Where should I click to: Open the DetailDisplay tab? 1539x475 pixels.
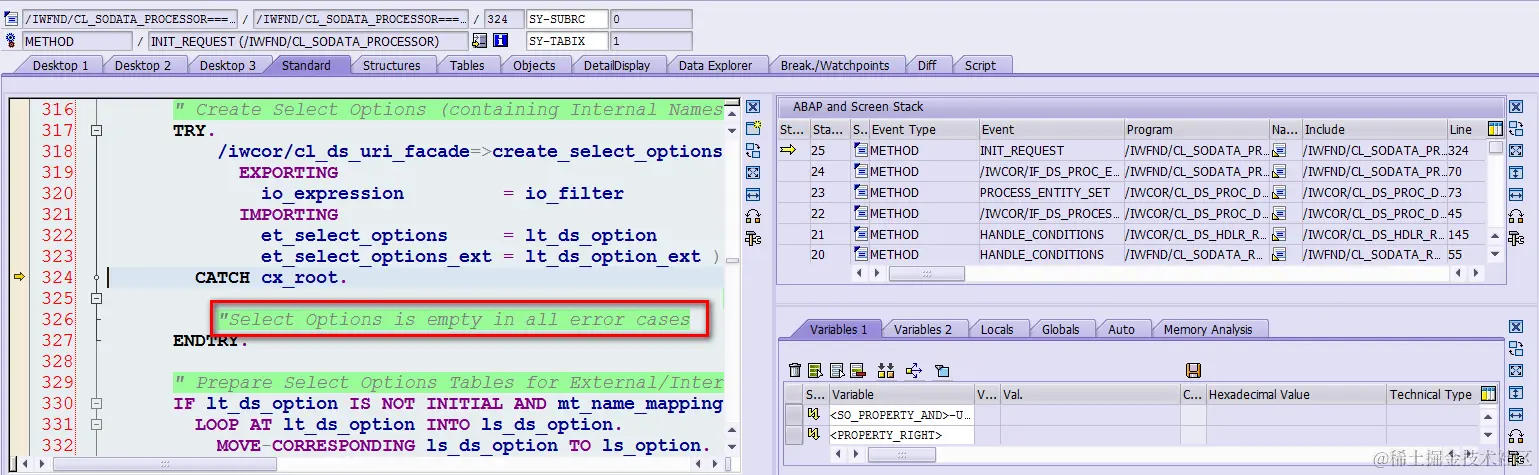click(617, 65)
